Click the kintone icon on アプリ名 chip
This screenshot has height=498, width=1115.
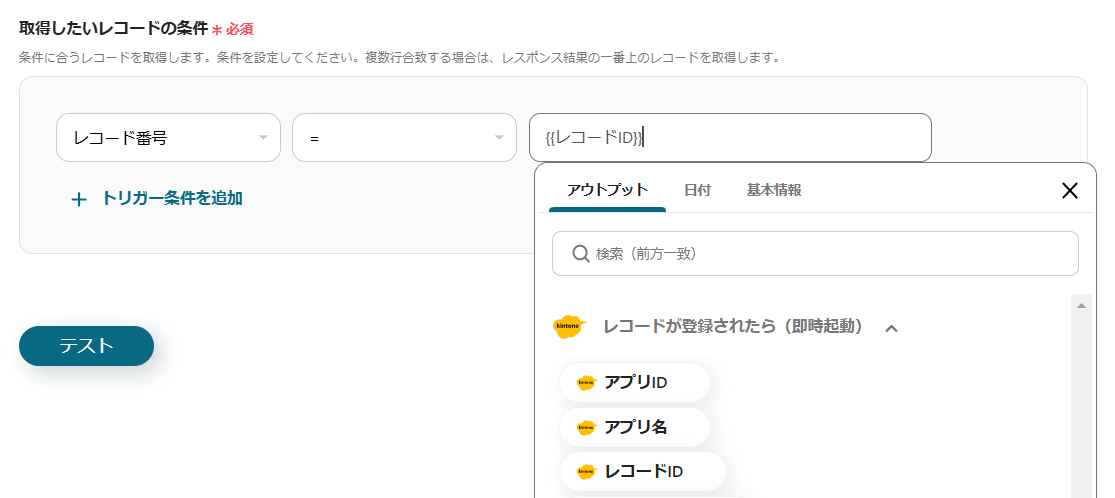coord(586,427)
